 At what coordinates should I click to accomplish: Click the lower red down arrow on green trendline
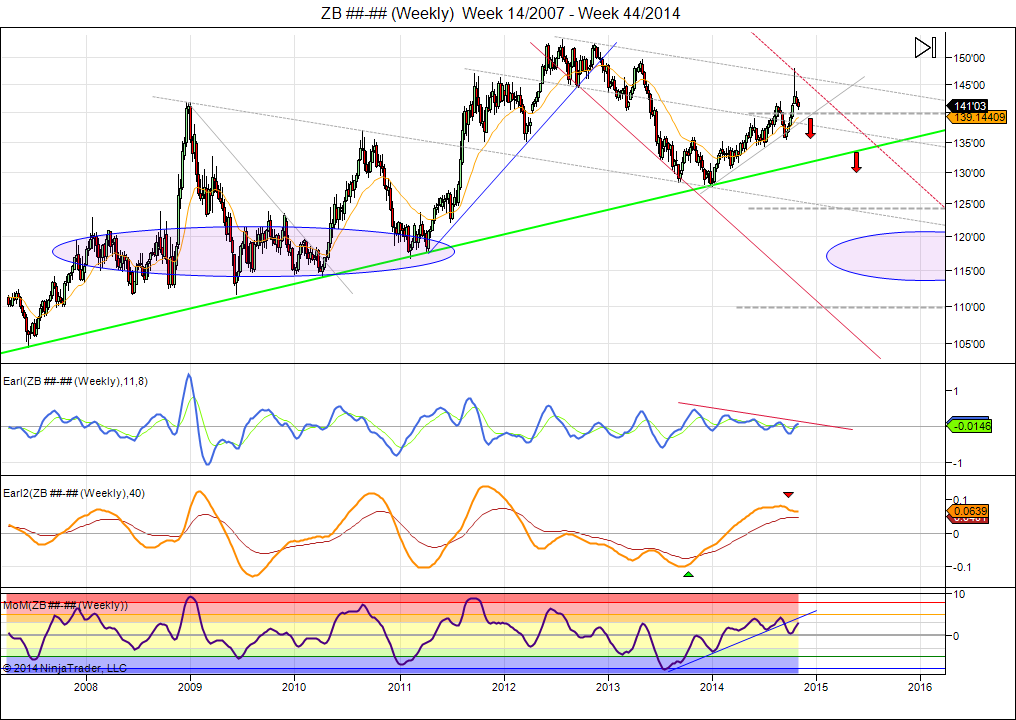856,162
